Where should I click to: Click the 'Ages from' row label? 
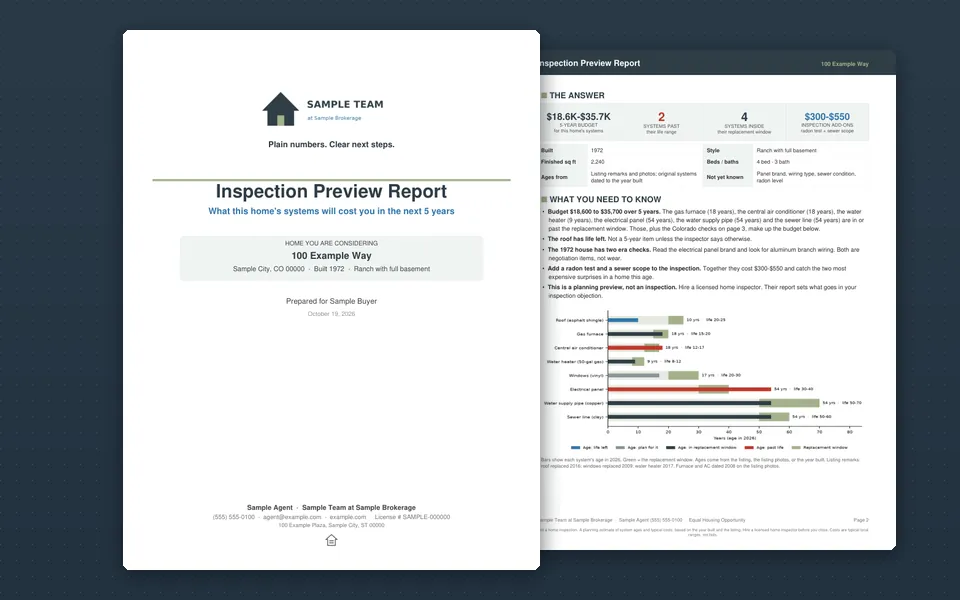[554, 178]
